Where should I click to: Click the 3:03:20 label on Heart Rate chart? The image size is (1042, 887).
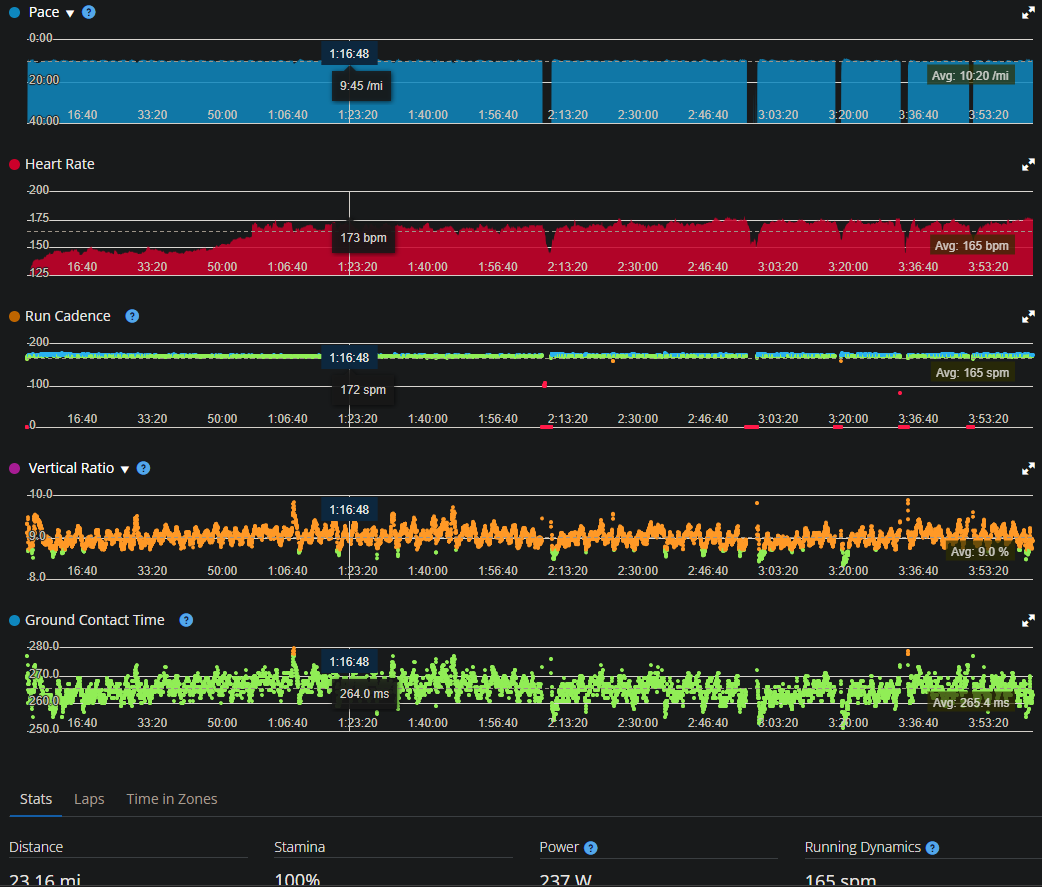pos(778,267)
